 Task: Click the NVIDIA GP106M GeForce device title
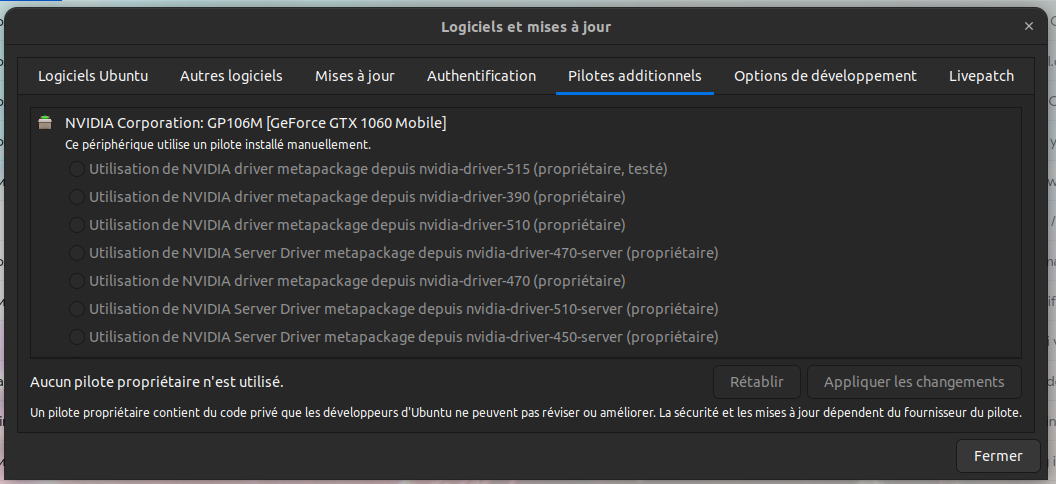[255, 123]
